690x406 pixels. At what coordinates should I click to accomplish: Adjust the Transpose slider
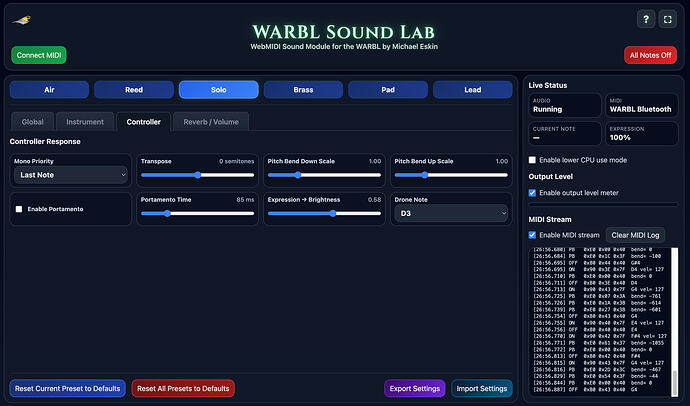[198, 175]
